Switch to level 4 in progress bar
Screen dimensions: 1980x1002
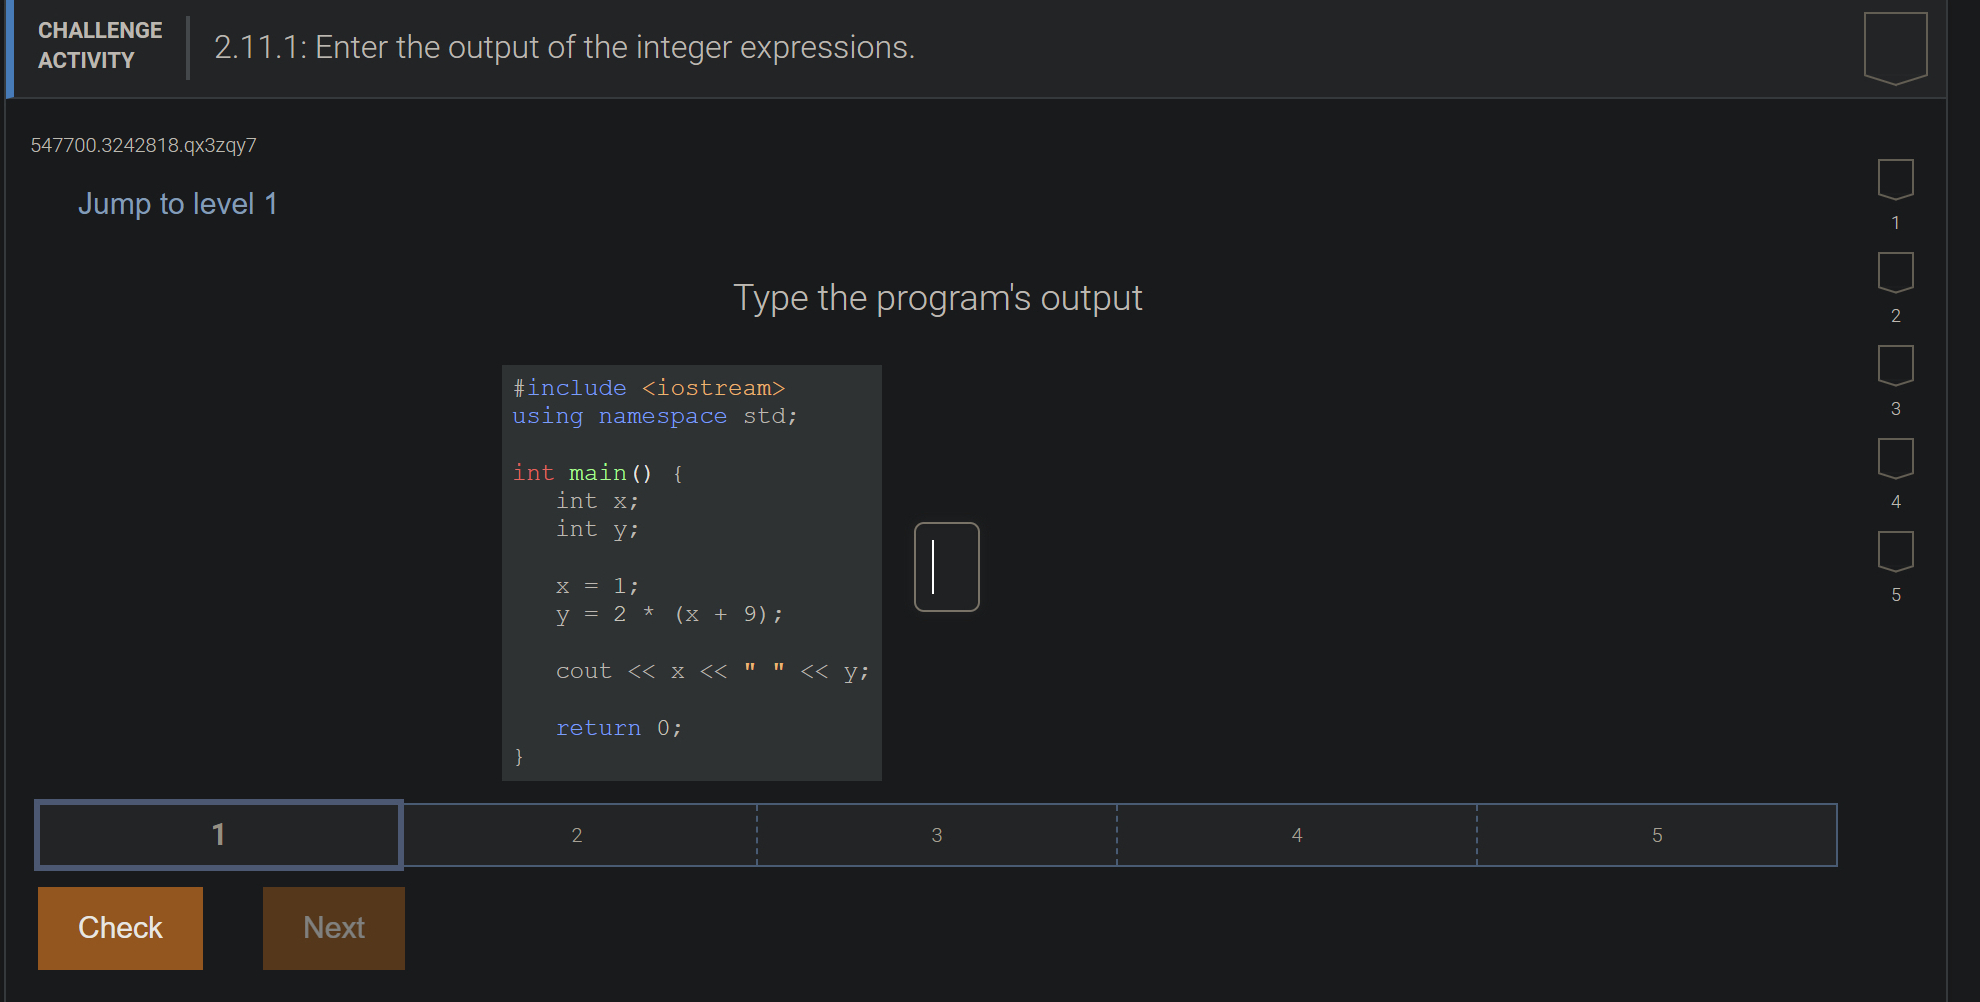[x=1297, y=835]
